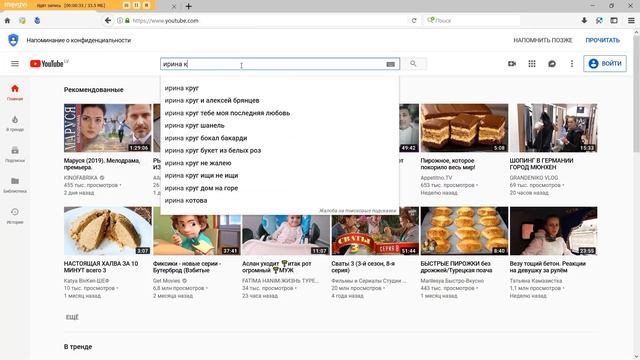640x360 pixels.
Task: Open В тренде in the sidebar
Action: (15, 123)
